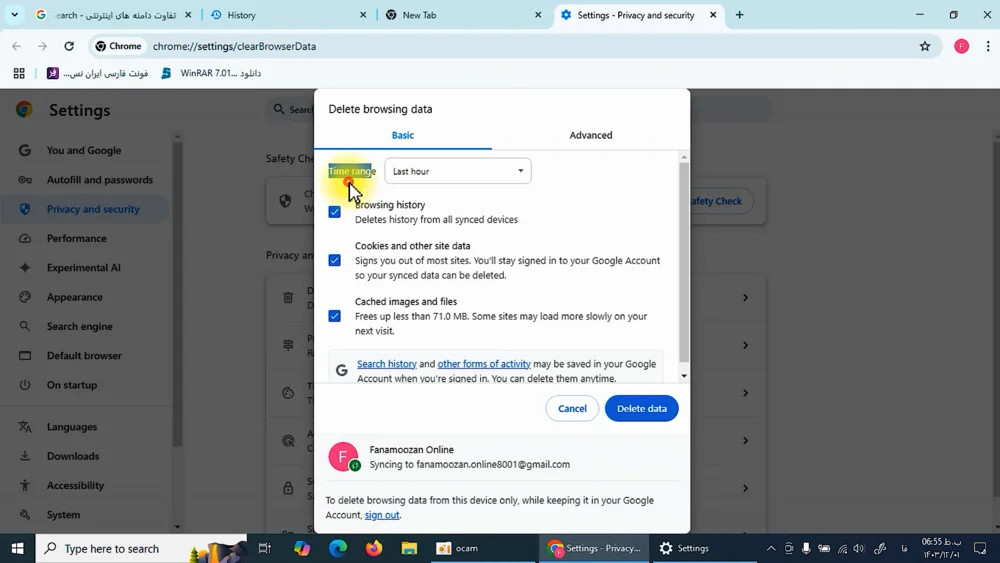Click the Default browser icon
Image resolution: width=1000 pixels, height=563 pixels.
(25, 356)
